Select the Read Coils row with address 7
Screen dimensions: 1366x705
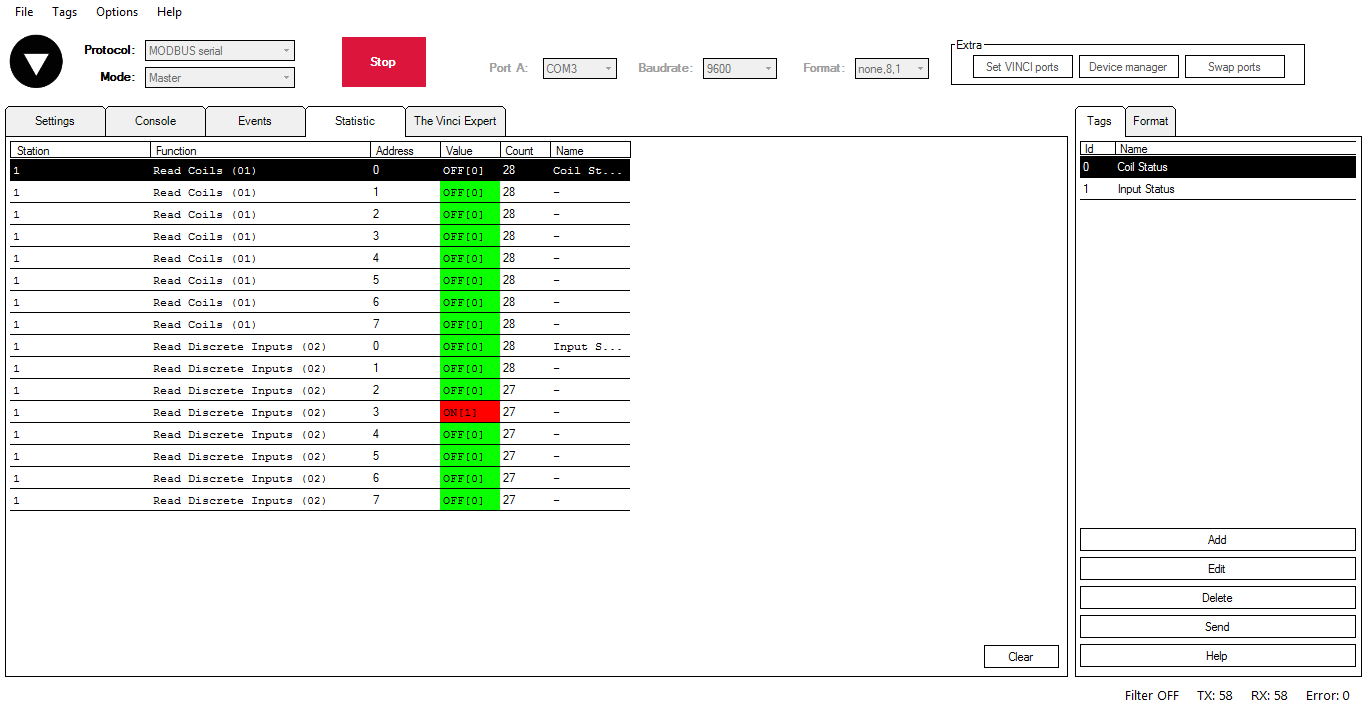[320, 324]
